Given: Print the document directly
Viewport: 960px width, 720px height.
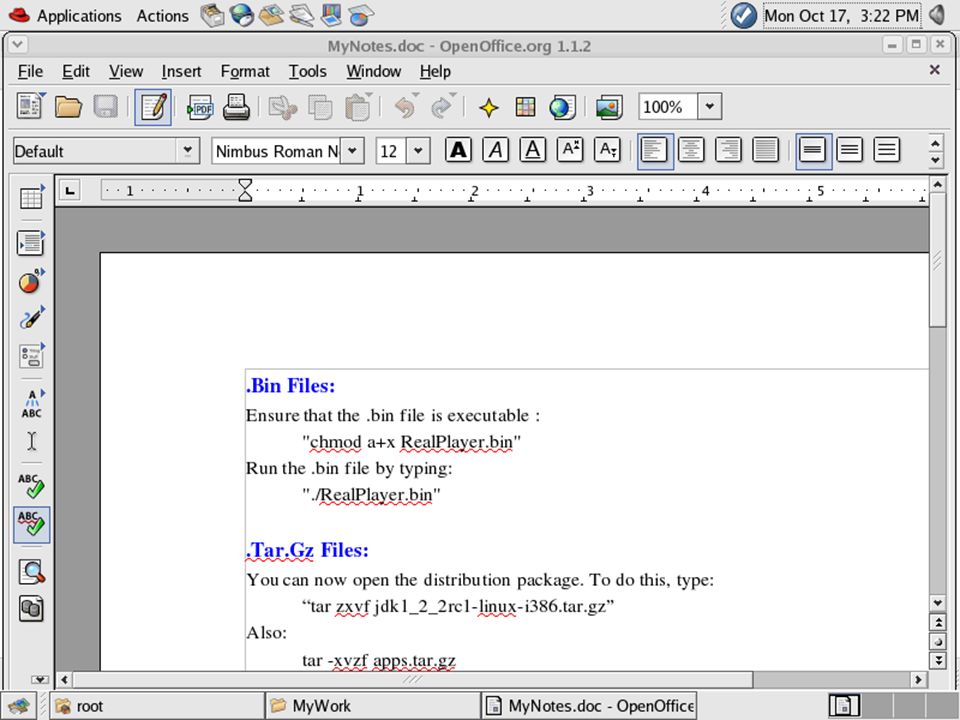Looking at the screenshot, I should point(236,107).
